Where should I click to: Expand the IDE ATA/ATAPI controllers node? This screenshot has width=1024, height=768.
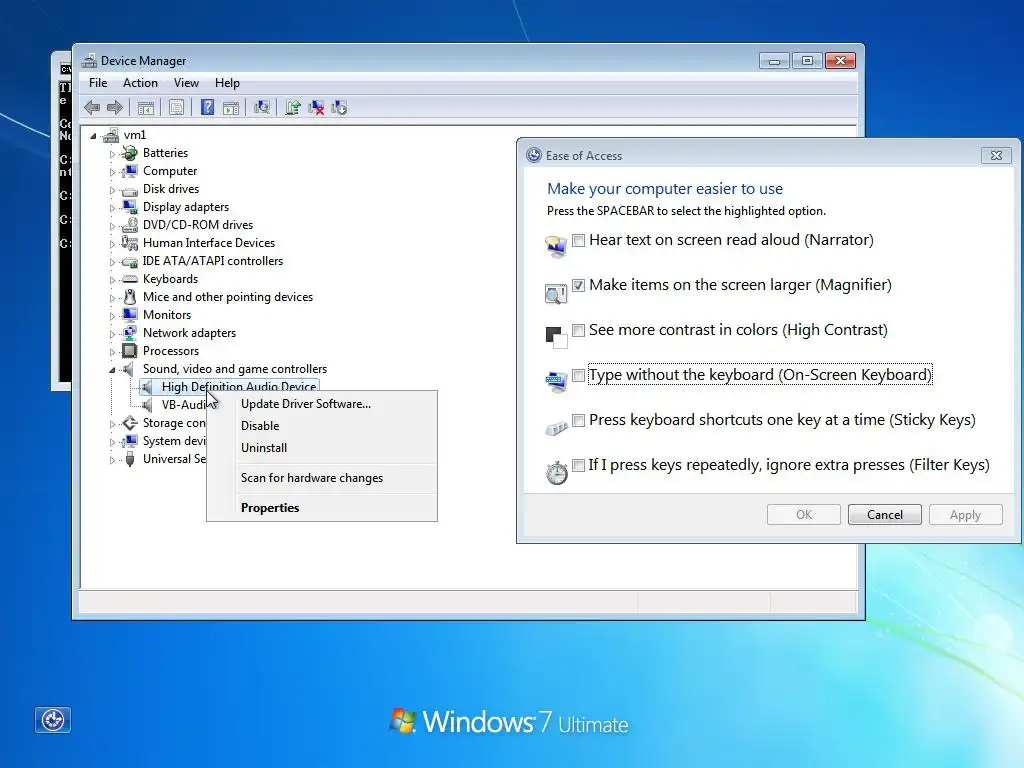tap(112, 263)
